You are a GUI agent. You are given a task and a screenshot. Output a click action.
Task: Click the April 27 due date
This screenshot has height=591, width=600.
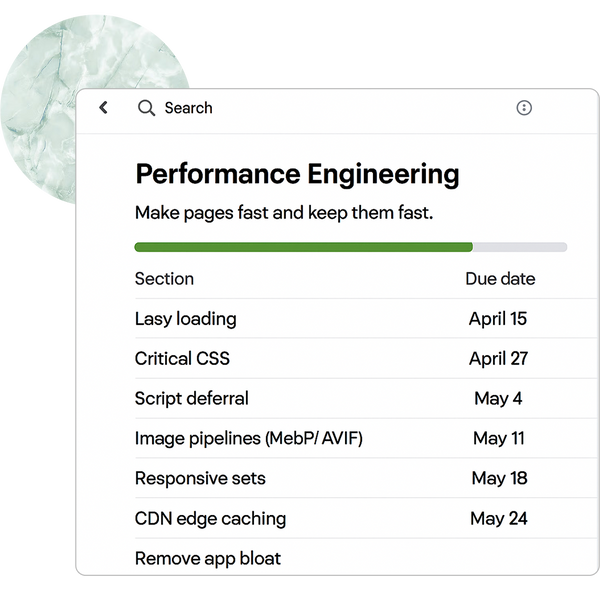coord(498,358)
